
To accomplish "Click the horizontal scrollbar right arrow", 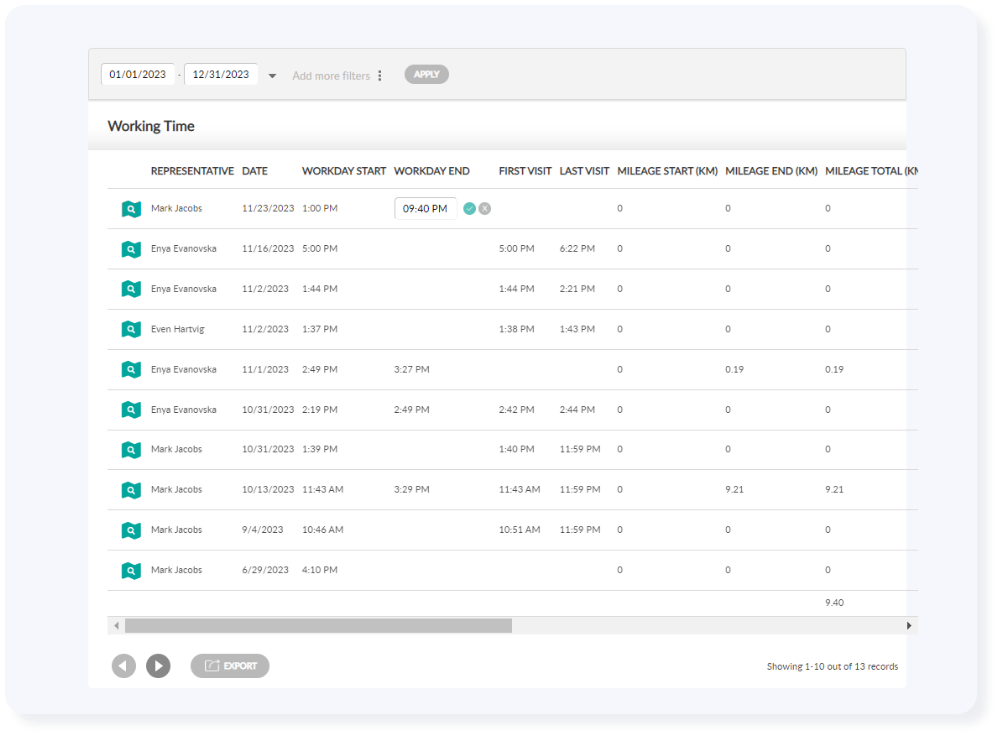I will coord(909,626).
